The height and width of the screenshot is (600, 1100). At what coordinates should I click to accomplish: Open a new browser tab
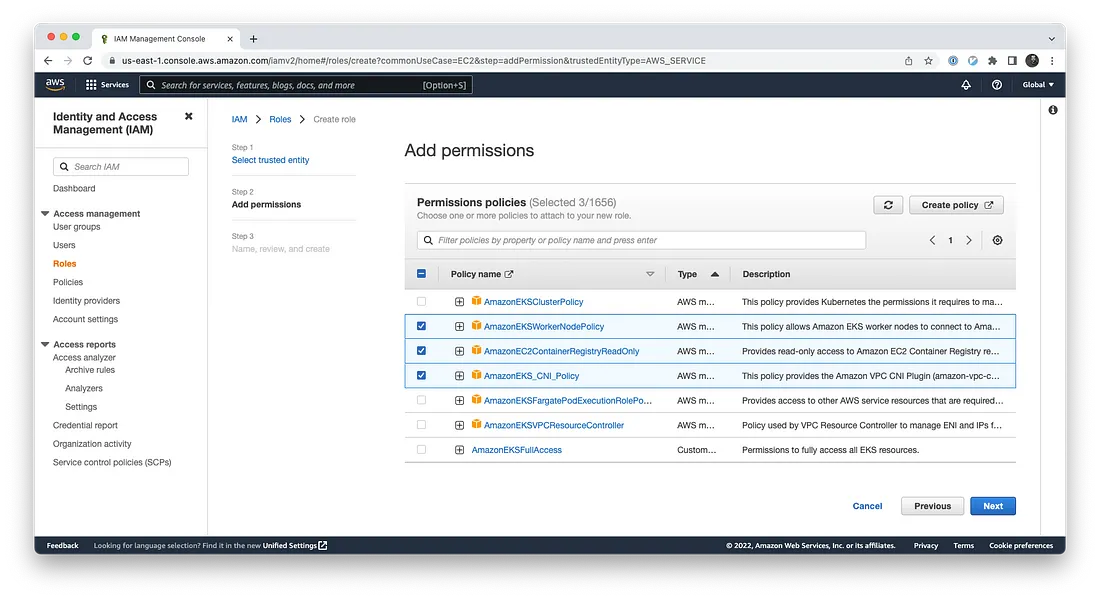click(253, 39)
